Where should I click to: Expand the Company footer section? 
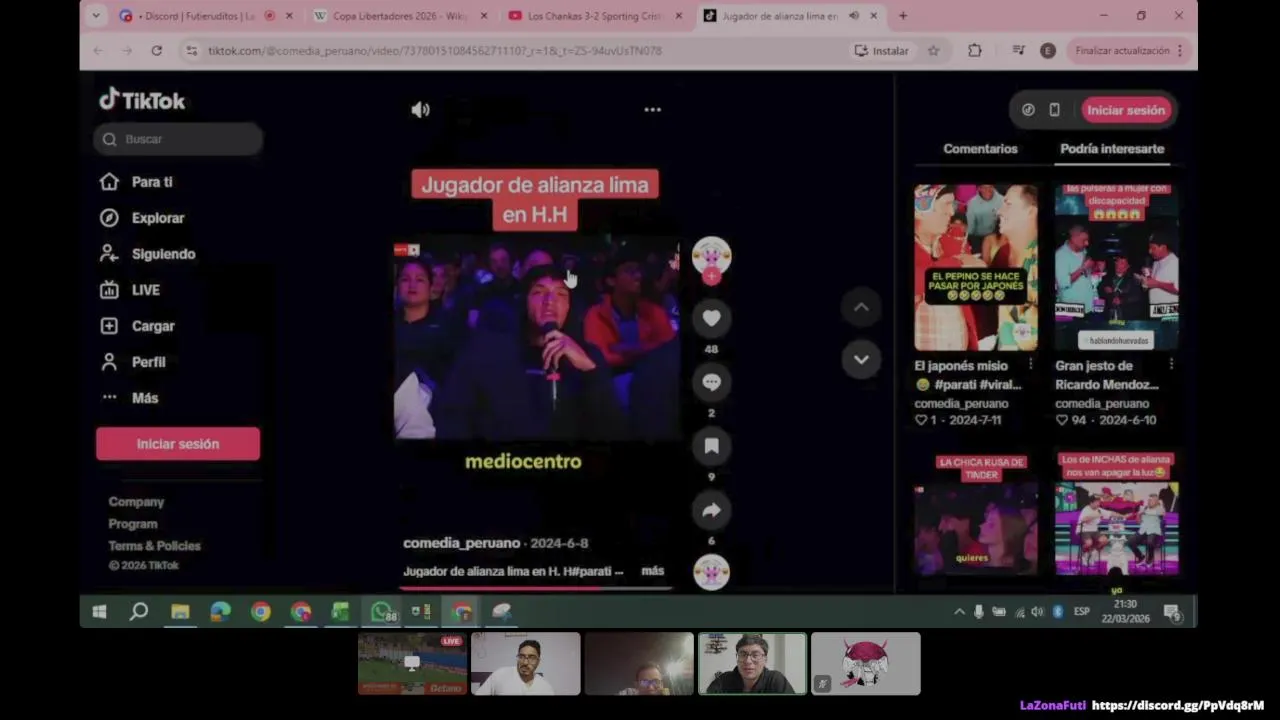[136, 502]
